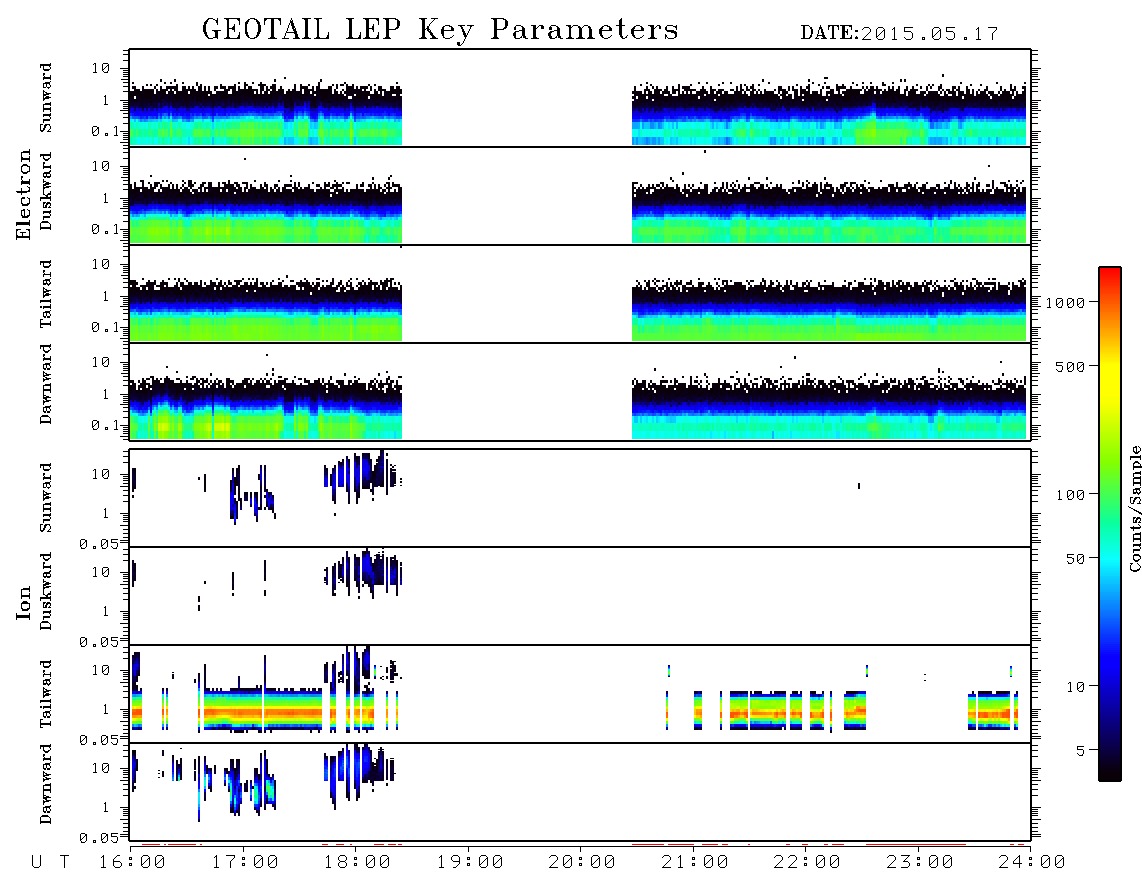1142x880 pixels.
Task: Click the Ion group axis label
Action: 24,602
